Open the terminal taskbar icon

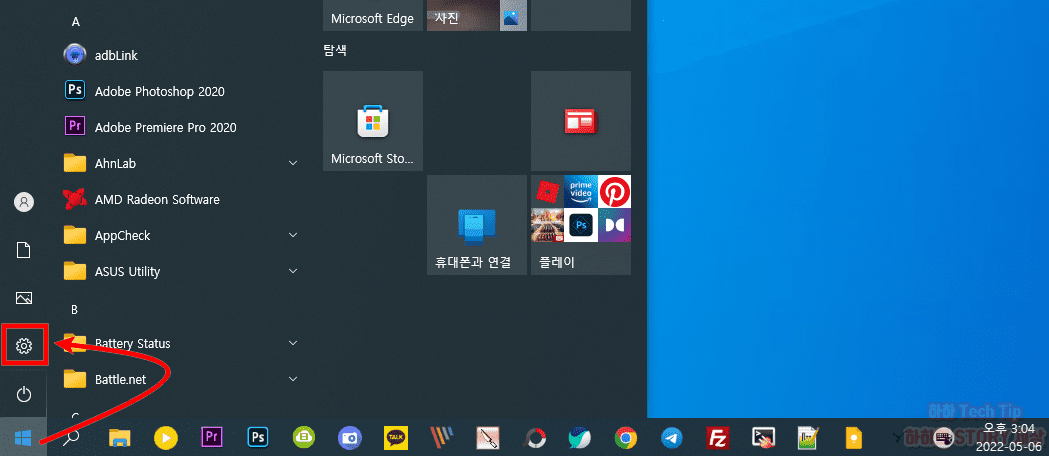point(763,438)
